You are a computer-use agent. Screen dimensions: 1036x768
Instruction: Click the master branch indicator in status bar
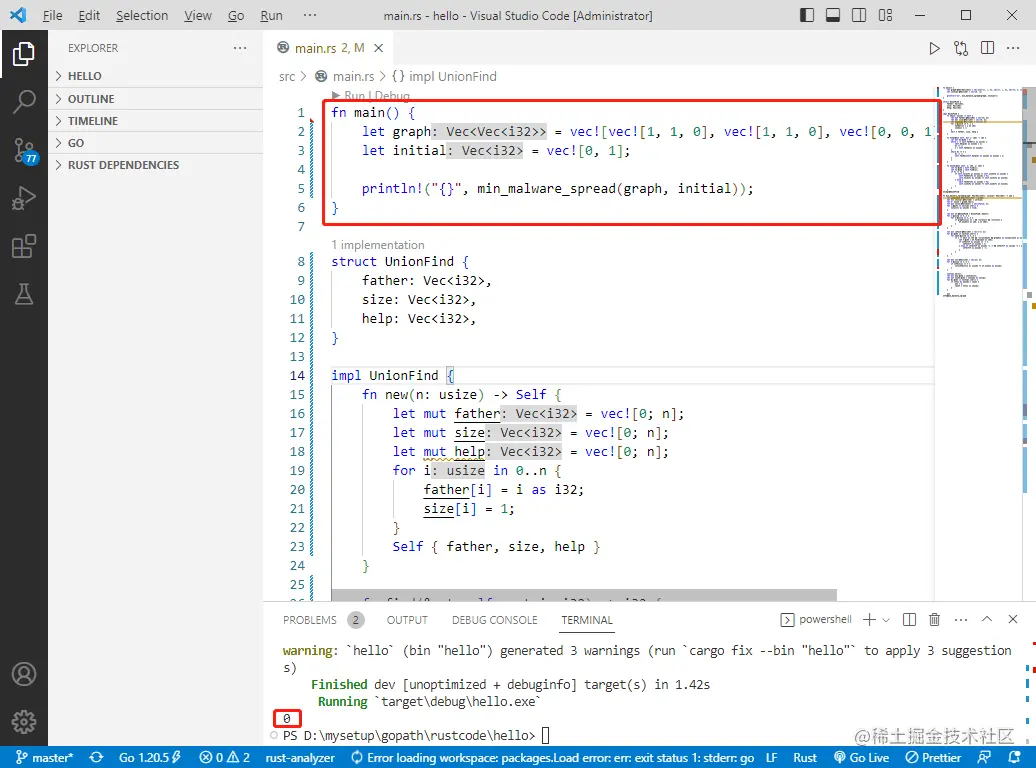pyautogui.click(x=44, y=757)
